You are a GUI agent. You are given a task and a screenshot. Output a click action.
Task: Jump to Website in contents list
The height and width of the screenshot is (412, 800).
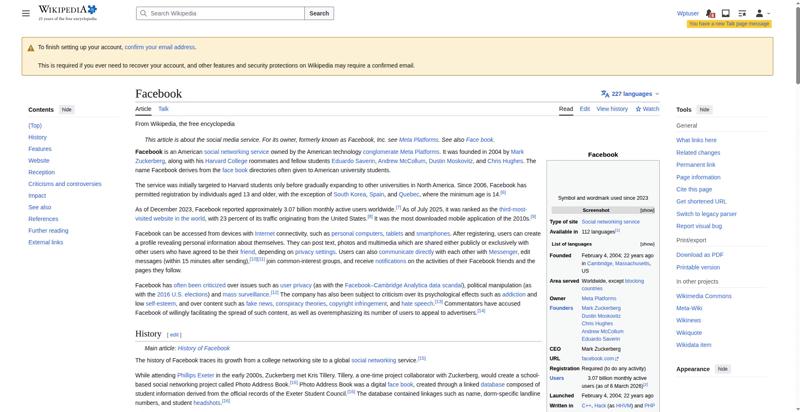[39, 161]
